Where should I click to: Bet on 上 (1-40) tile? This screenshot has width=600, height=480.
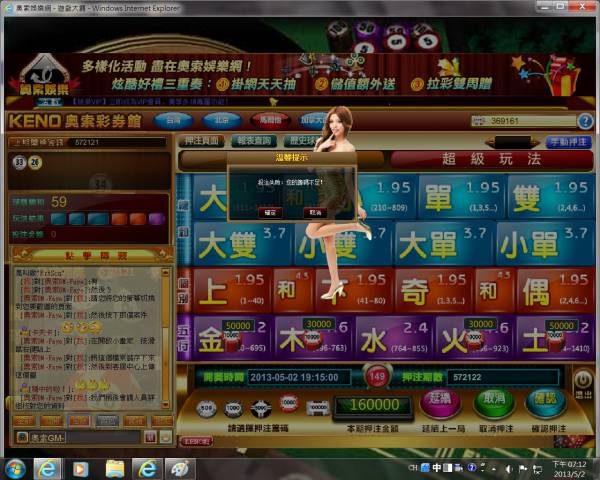233,291
